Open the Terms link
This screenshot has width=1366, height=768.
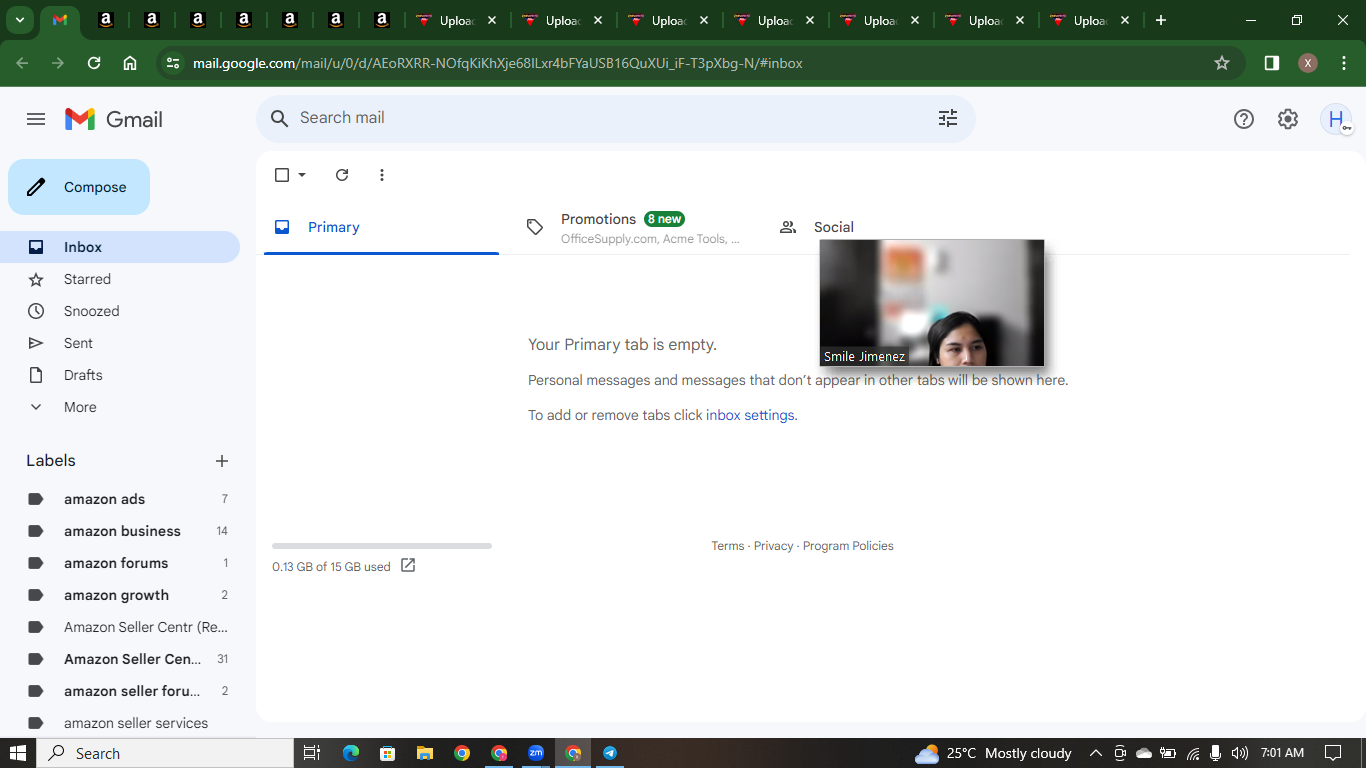727,546
